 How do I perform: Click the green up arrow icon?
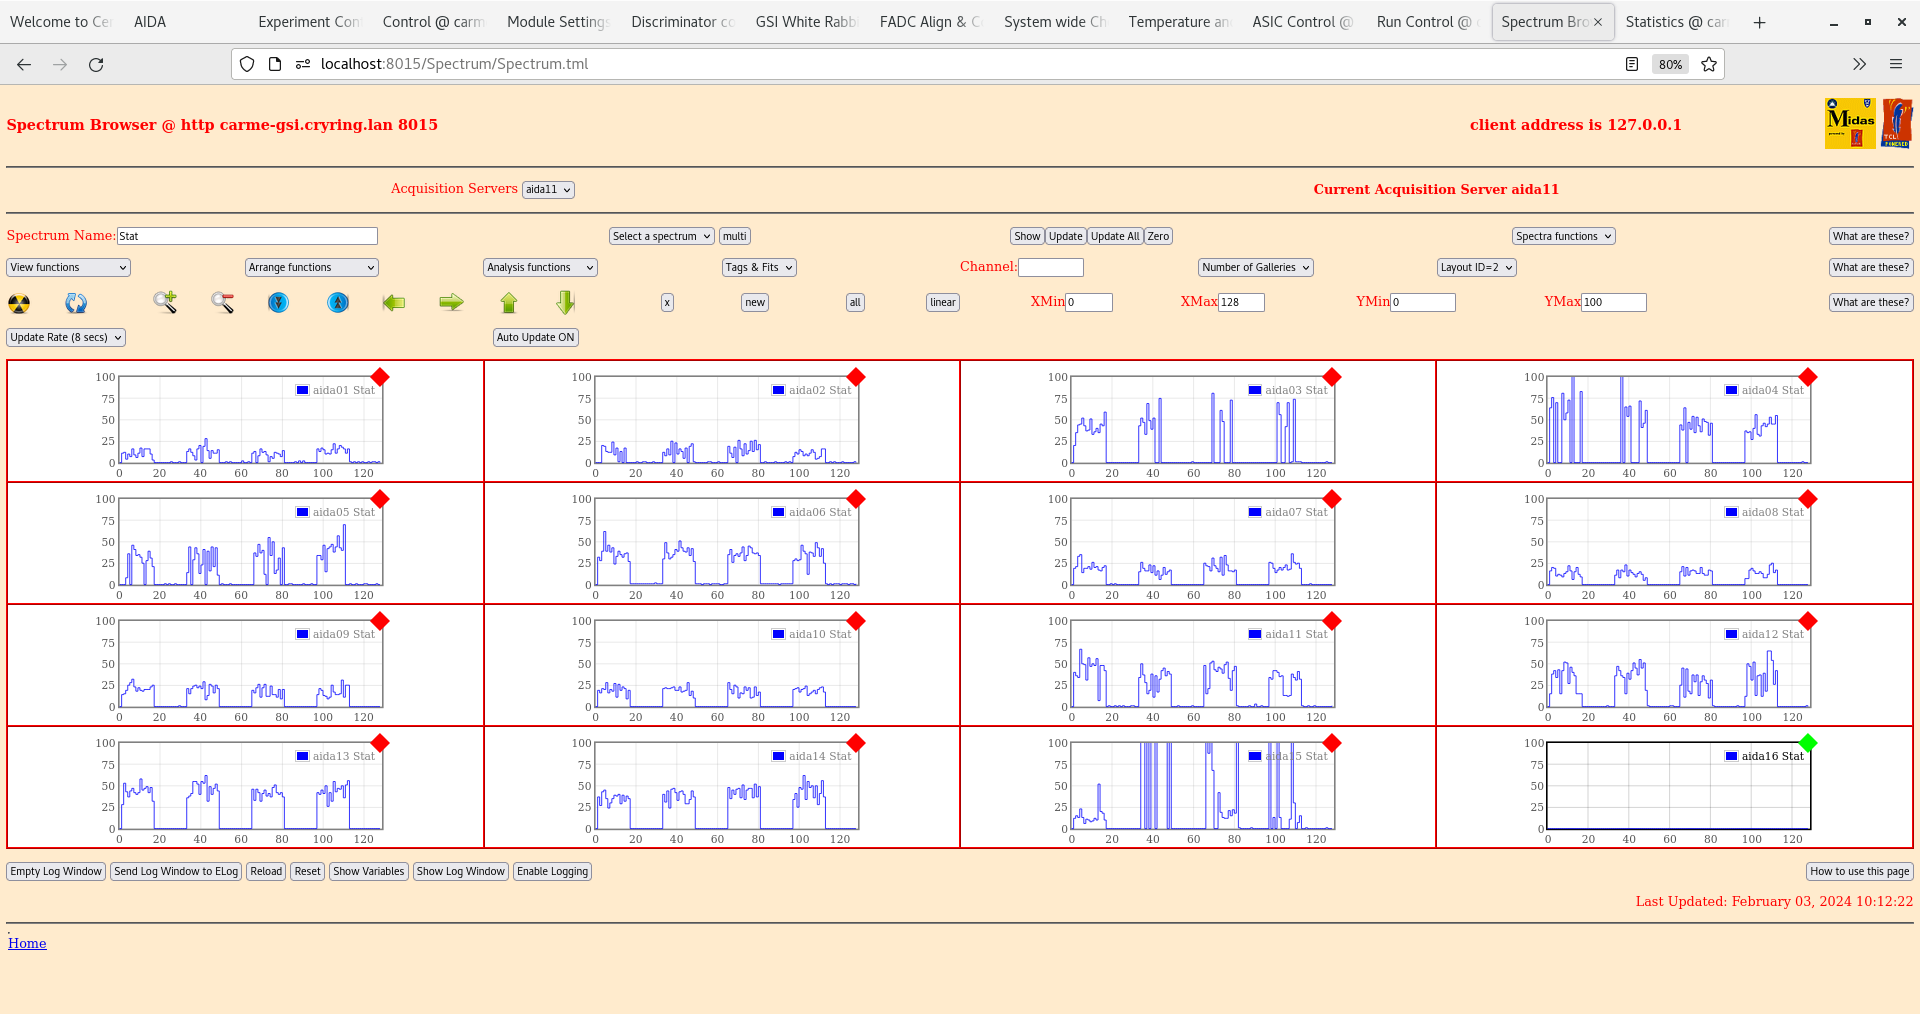click(x=509, y=302)
